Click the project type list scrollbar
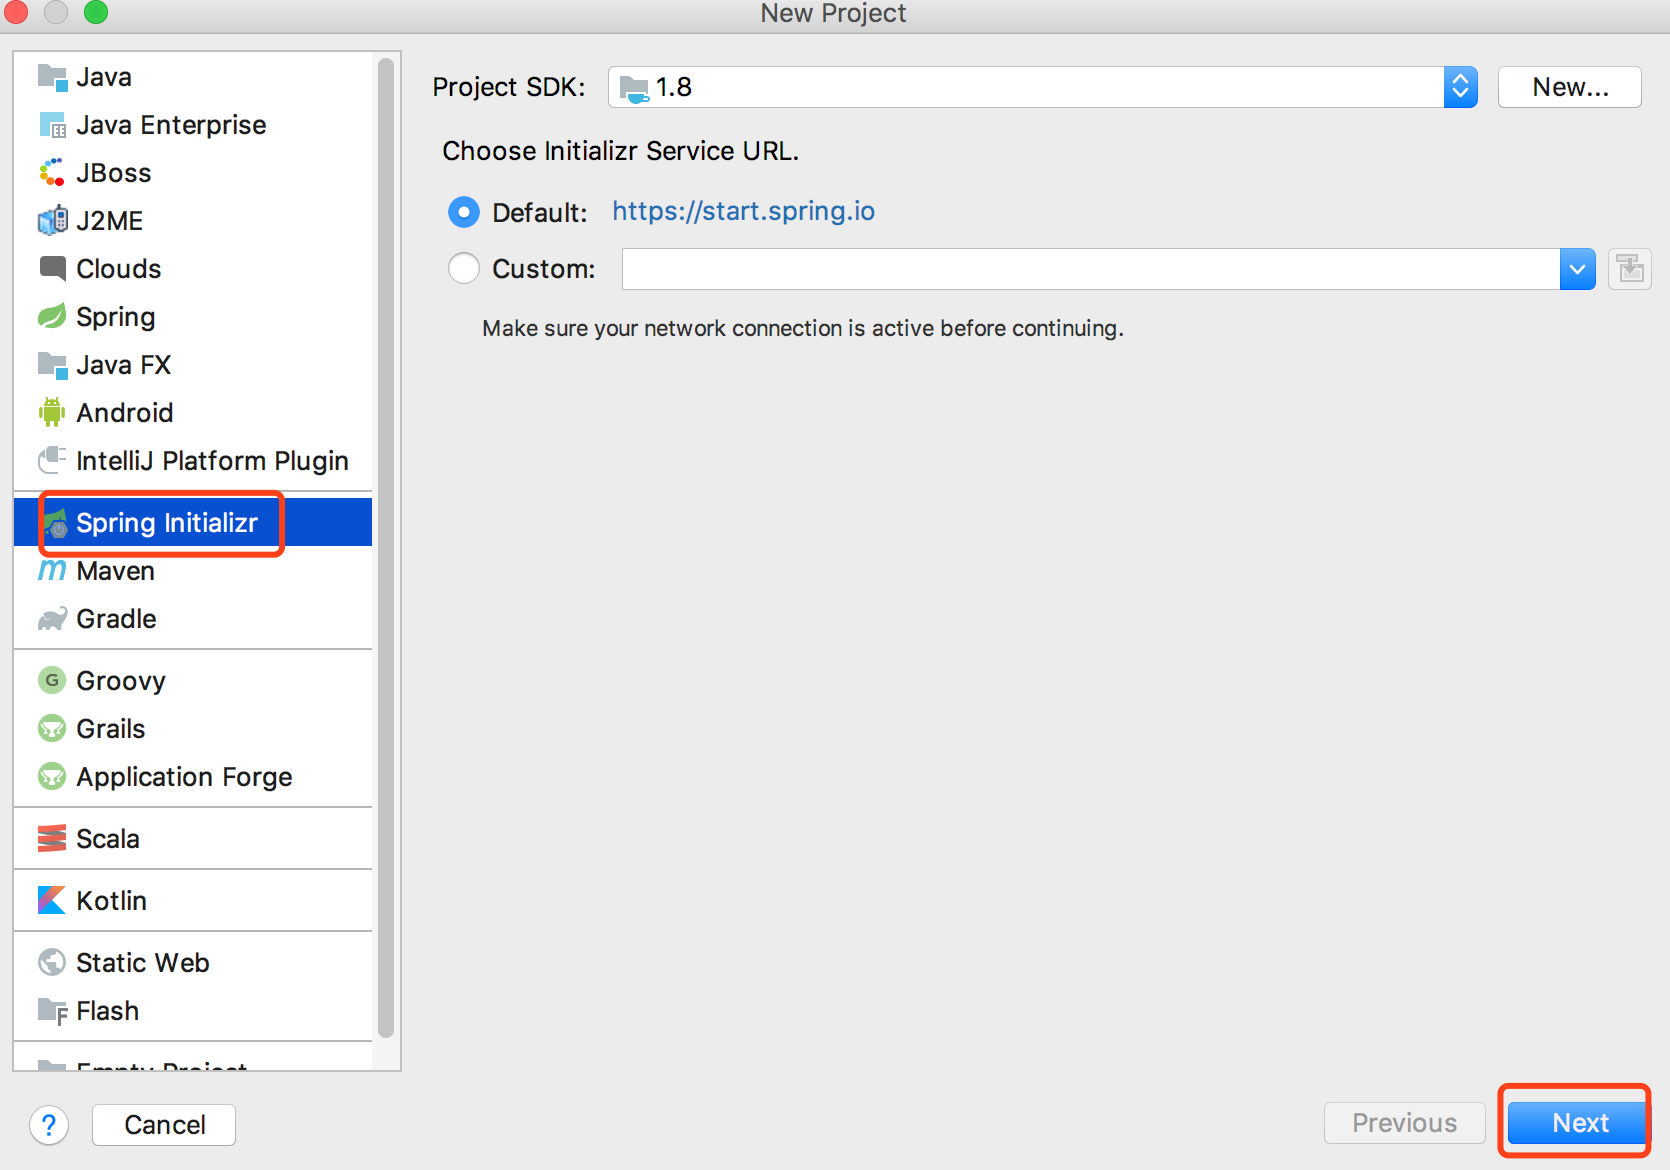 pos(386,548)
